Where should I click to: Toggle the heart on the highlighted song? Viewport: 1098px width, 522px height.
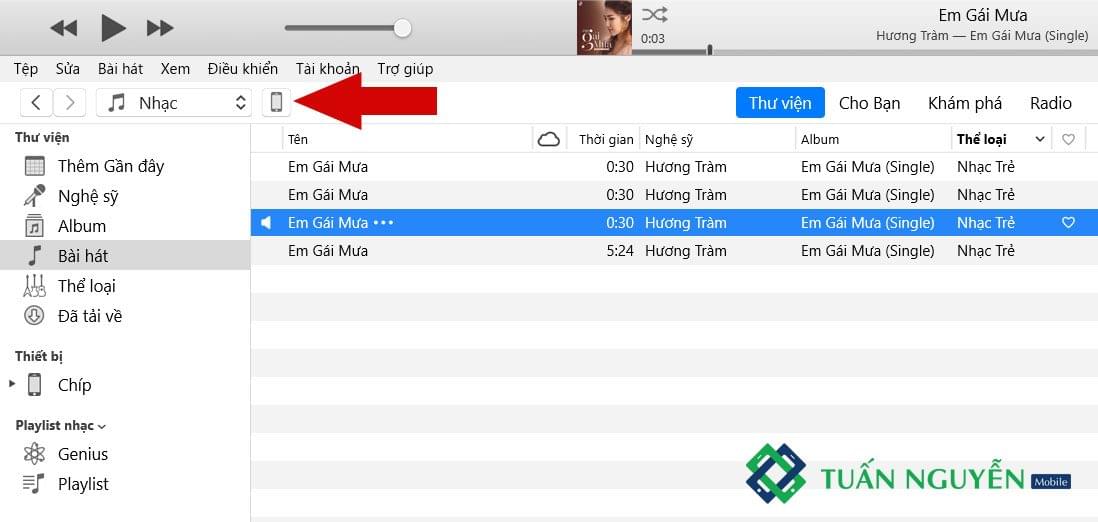1068,223
